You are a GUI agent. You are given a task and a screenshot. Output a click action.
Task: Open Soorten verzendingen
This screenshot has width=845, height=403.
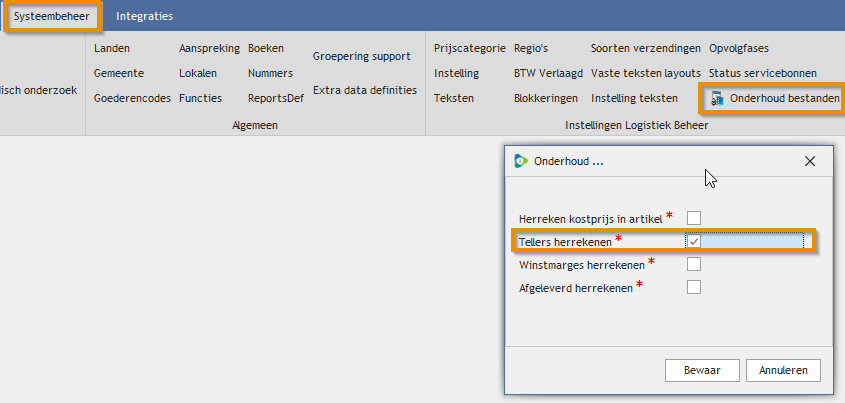[x=644, y=48]
